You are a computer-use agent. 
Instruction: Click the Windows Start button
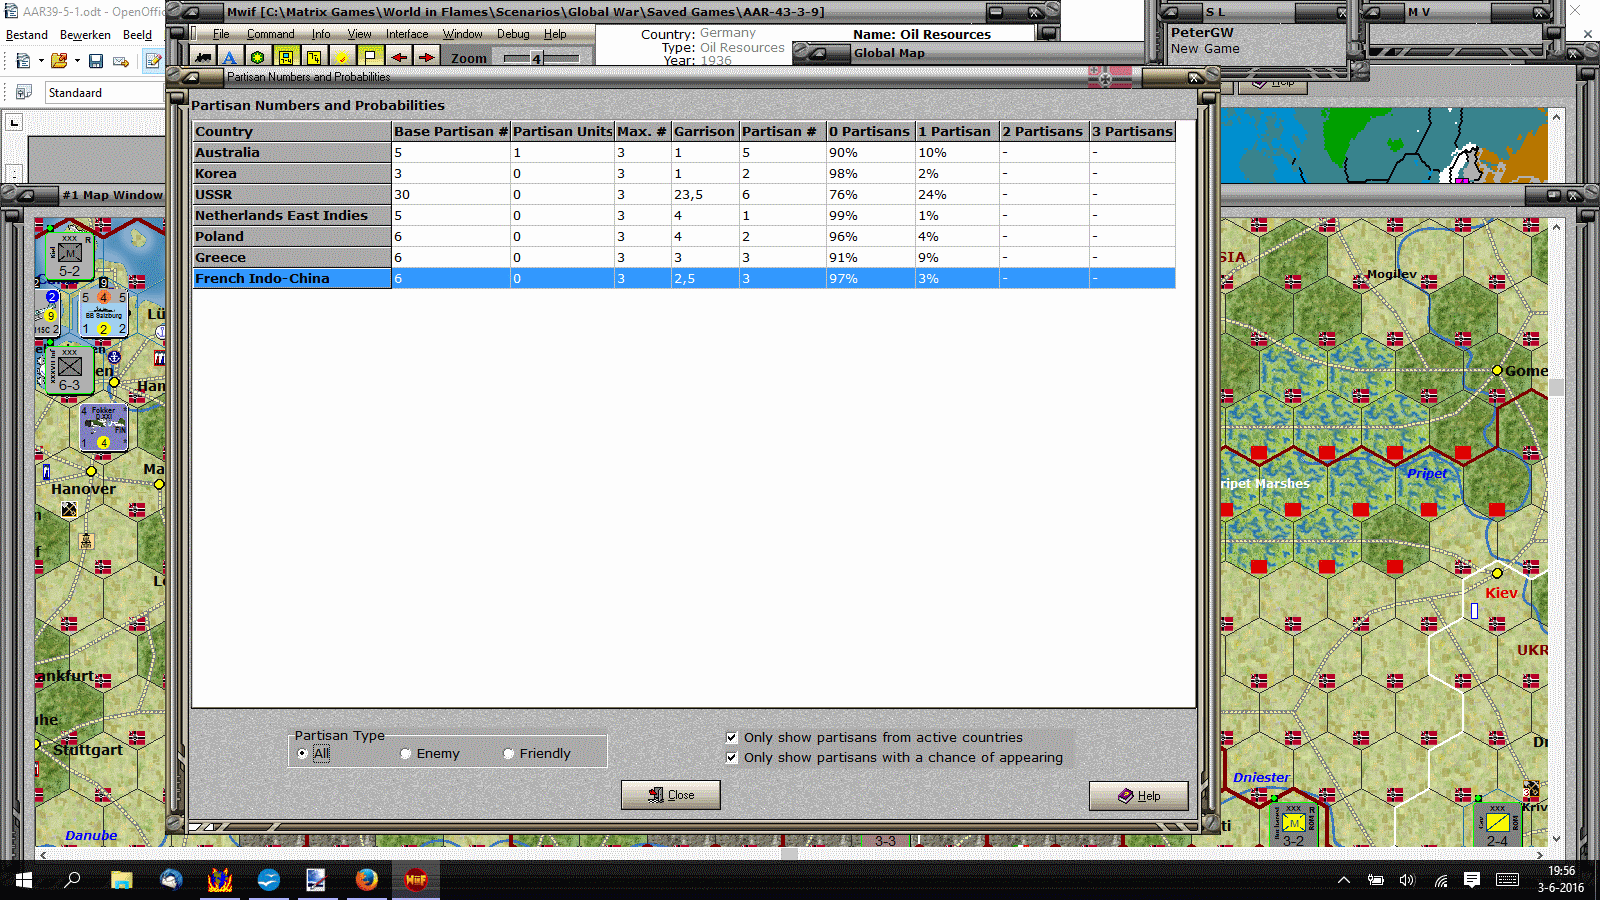pyautogui.click(x=24, y=880)
